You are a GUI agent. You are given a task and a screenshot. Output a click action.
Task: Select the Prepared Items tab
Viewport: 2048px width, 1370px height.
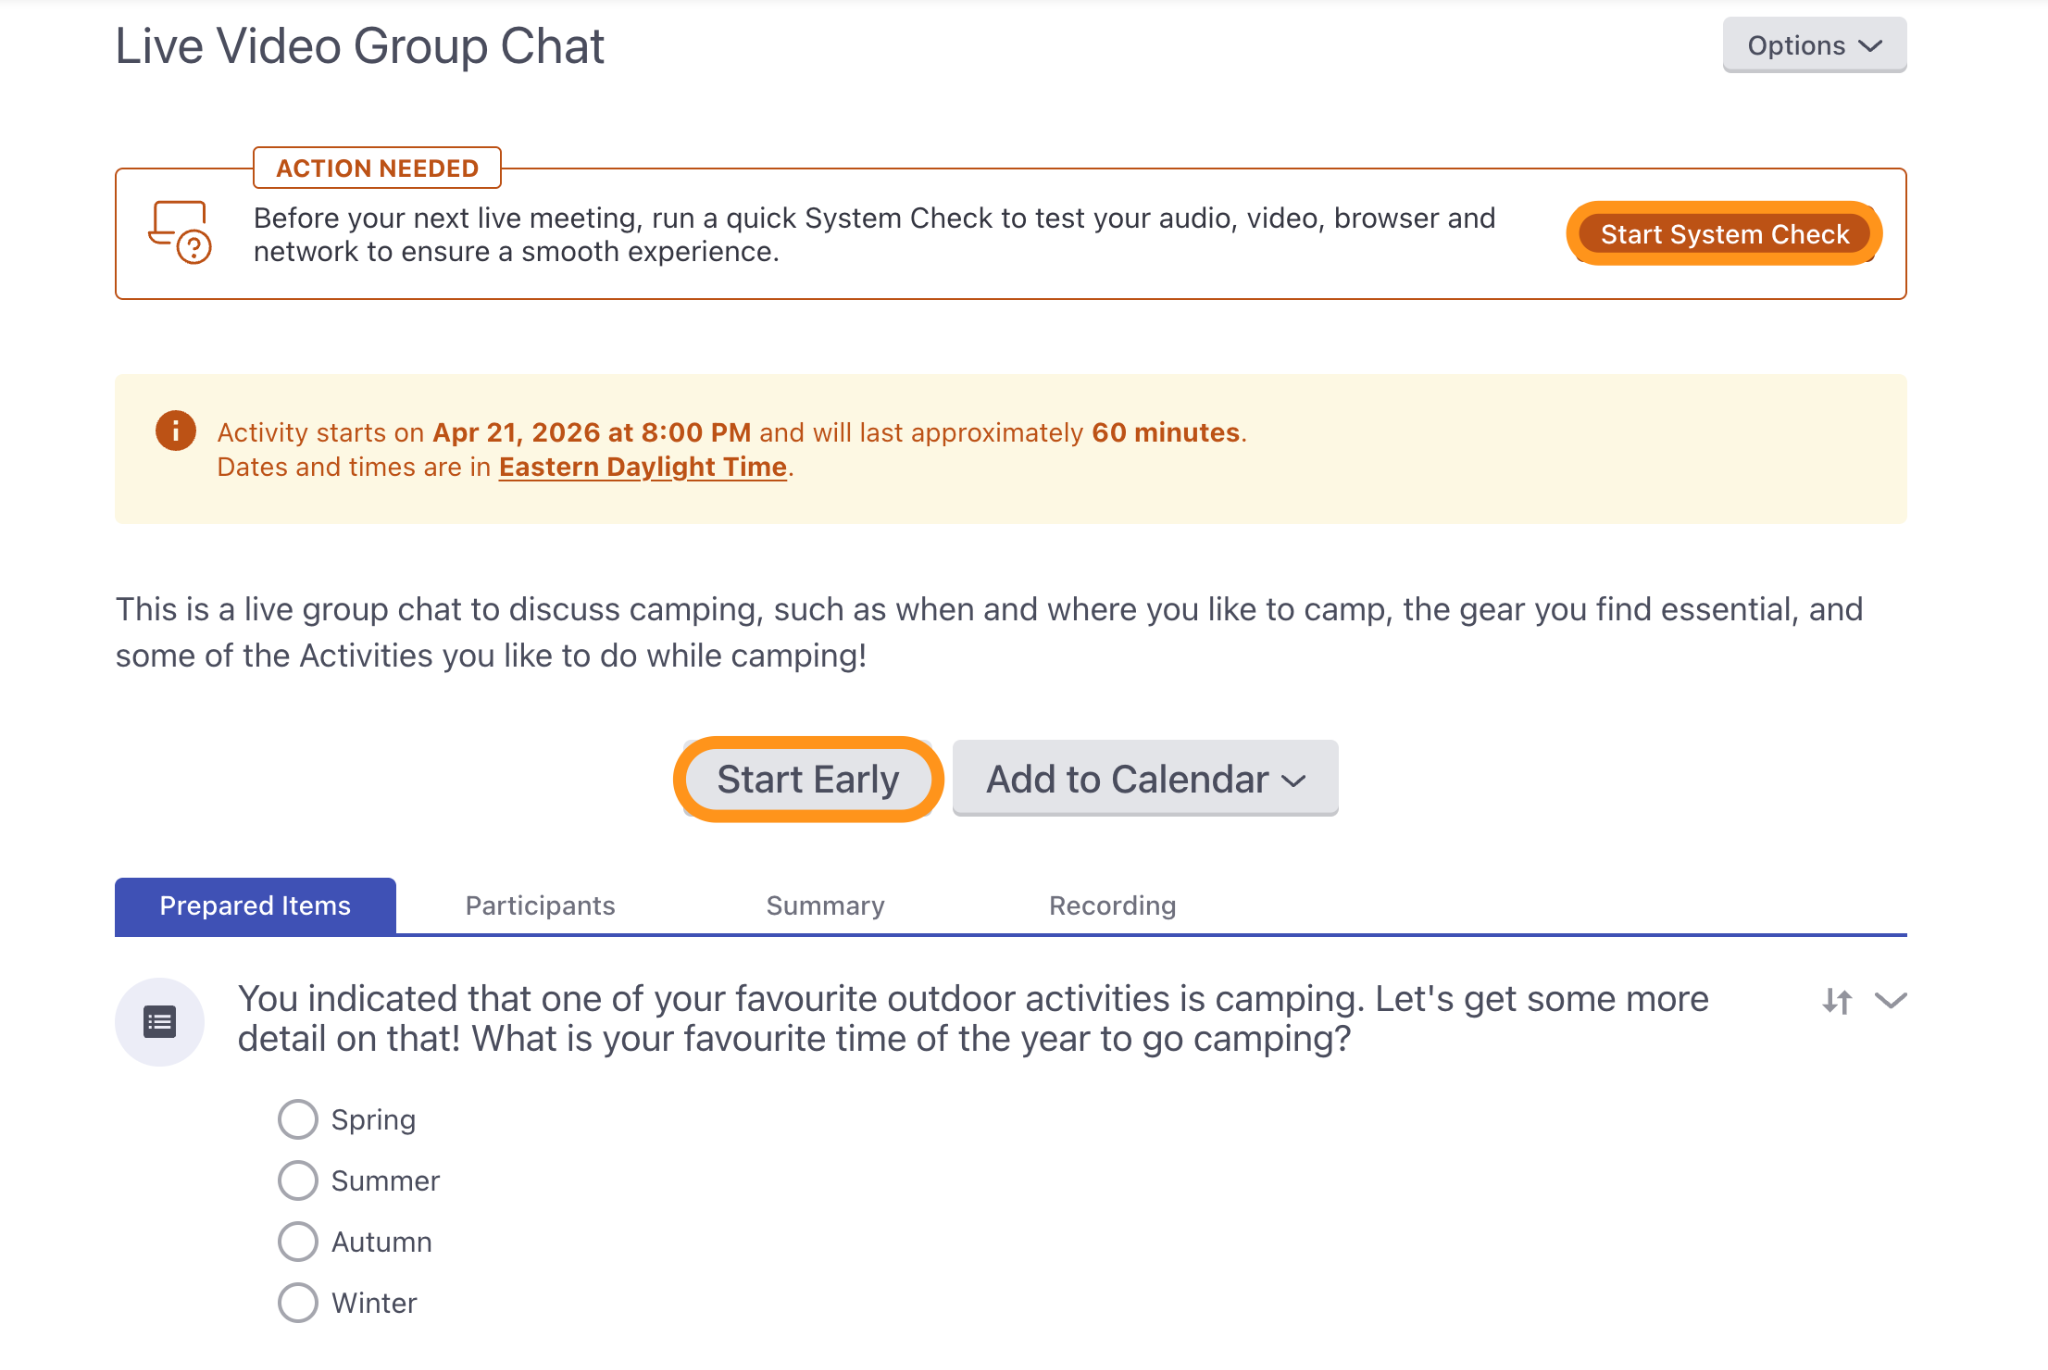click(255, 906)
